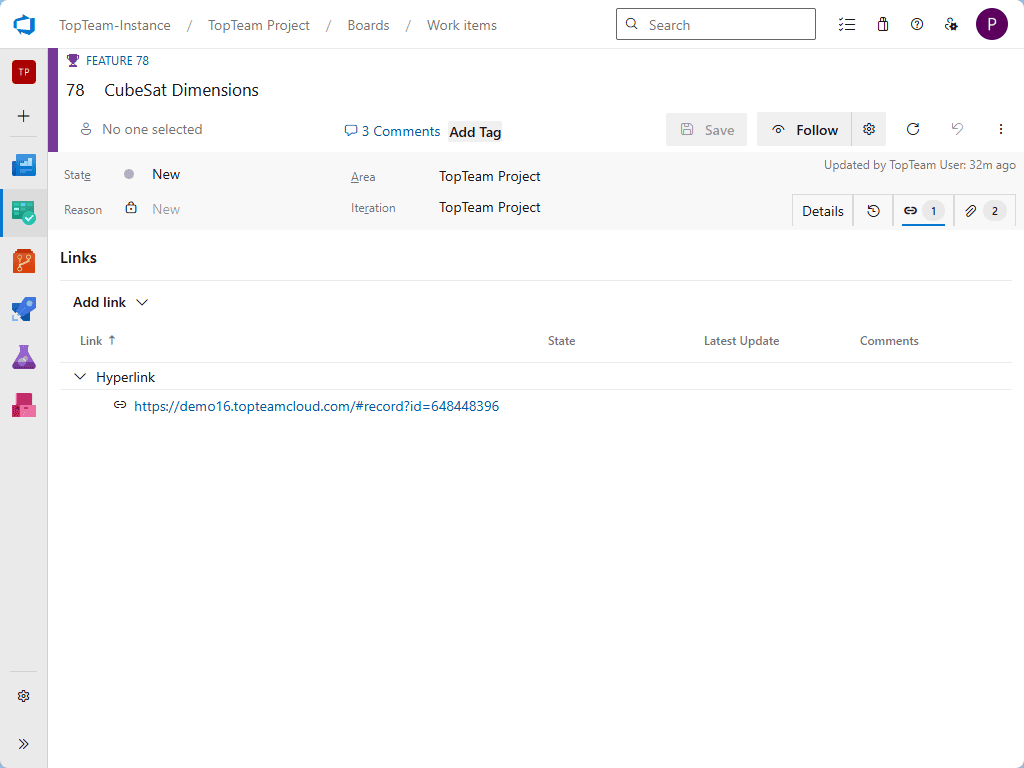Open Test Plans flask icon
1024x768 pixels.
[x=24, y=357]
